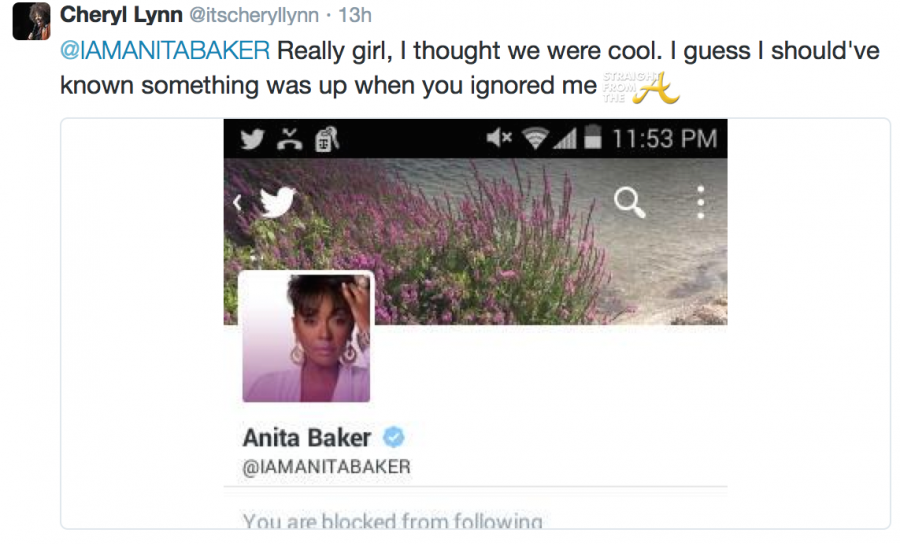This screenshot has height=544, width=900.
Task: Open search with the magnifier icon
Action: (x=629, y=203)
